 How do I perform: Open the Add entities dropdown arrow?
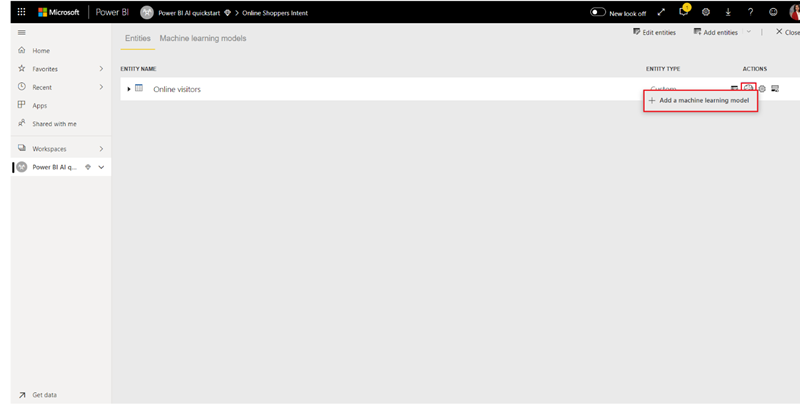click(748, 33)
